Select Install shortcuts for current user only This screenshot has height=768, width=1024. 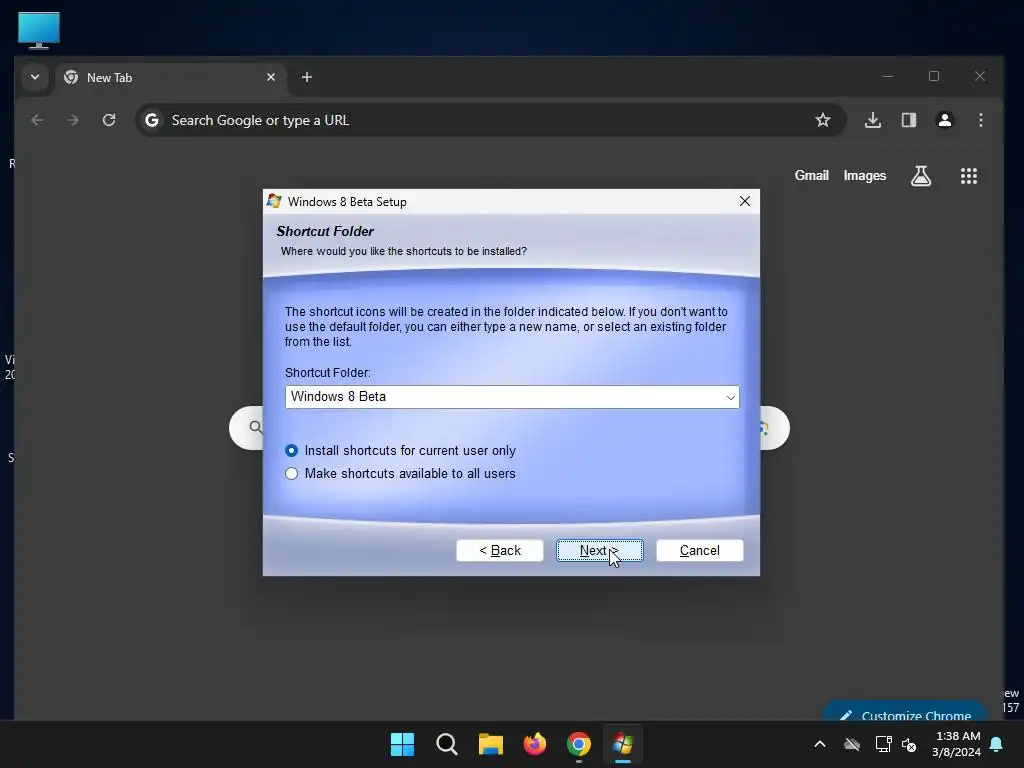tap(400, 451)
